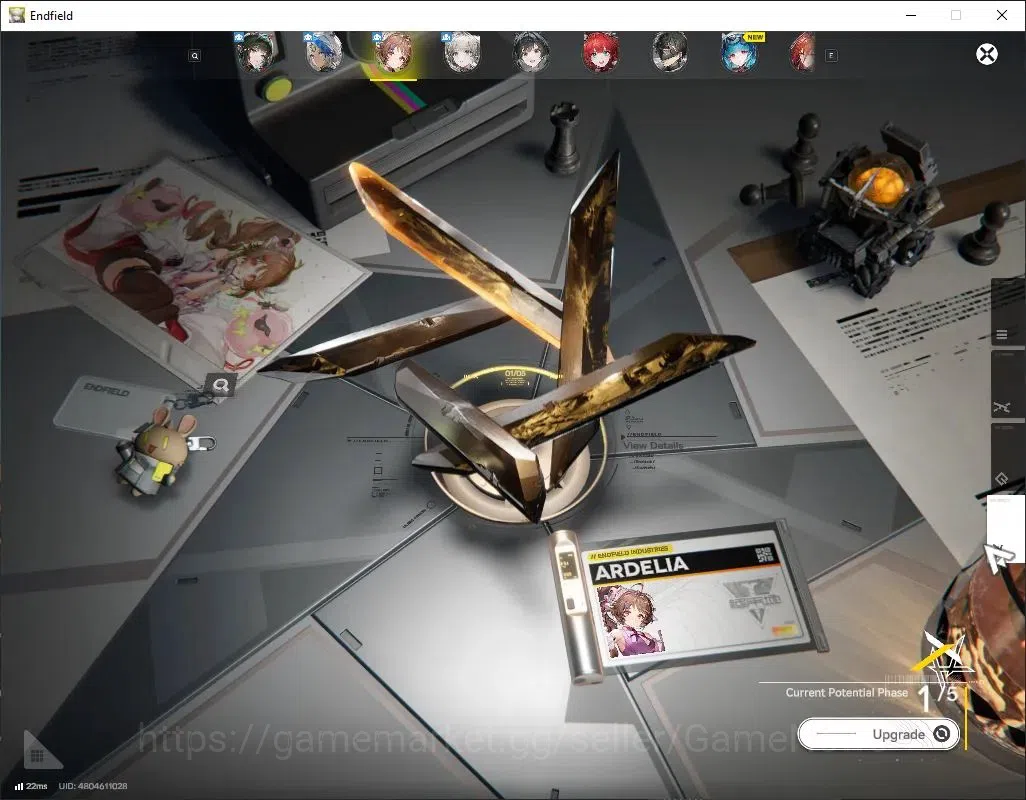Click the E key icon right of portraits
Screen dimensions: 1026x800
[831, 56]
